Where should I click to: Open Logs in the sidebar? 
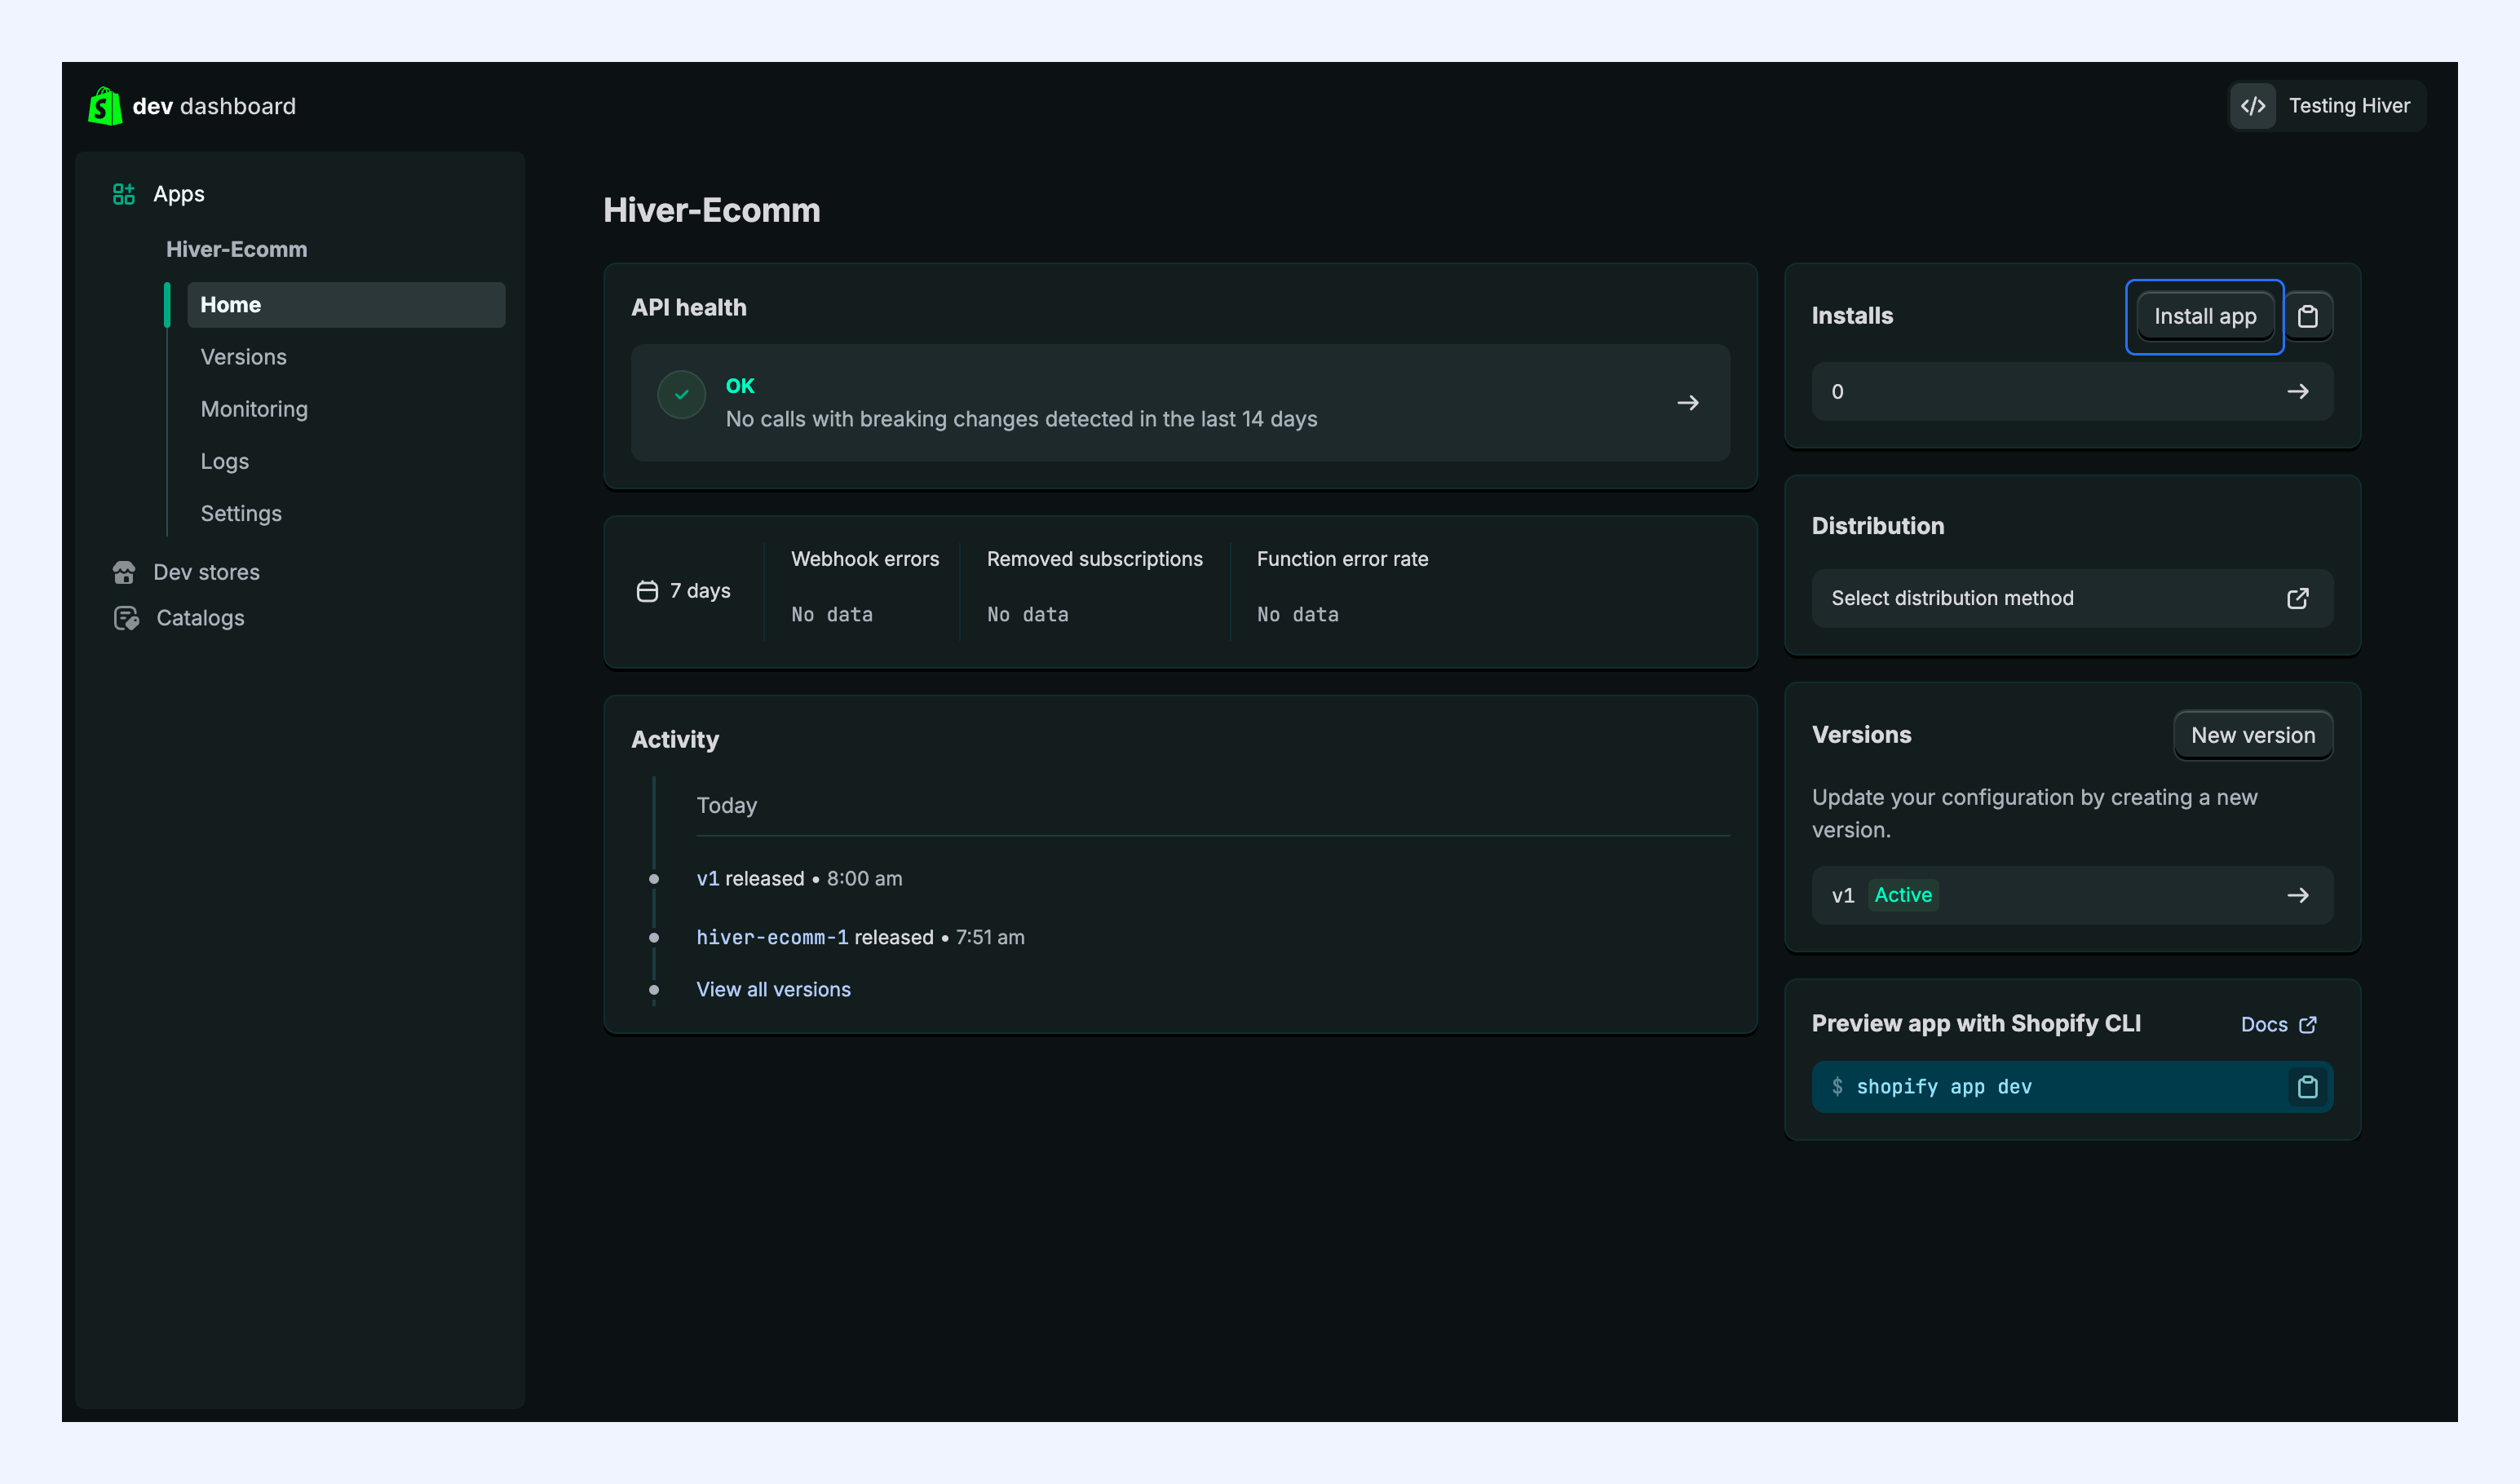pyautogui.click(x=225, y=461)
